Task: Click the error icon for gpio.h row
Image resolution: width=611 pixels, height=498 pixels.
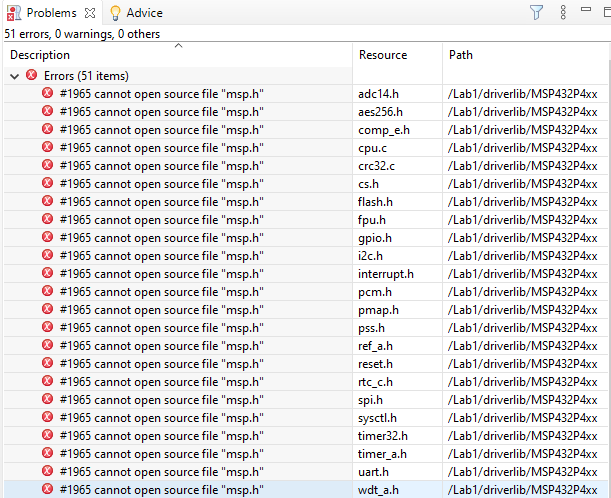Action: click(47, 237)
